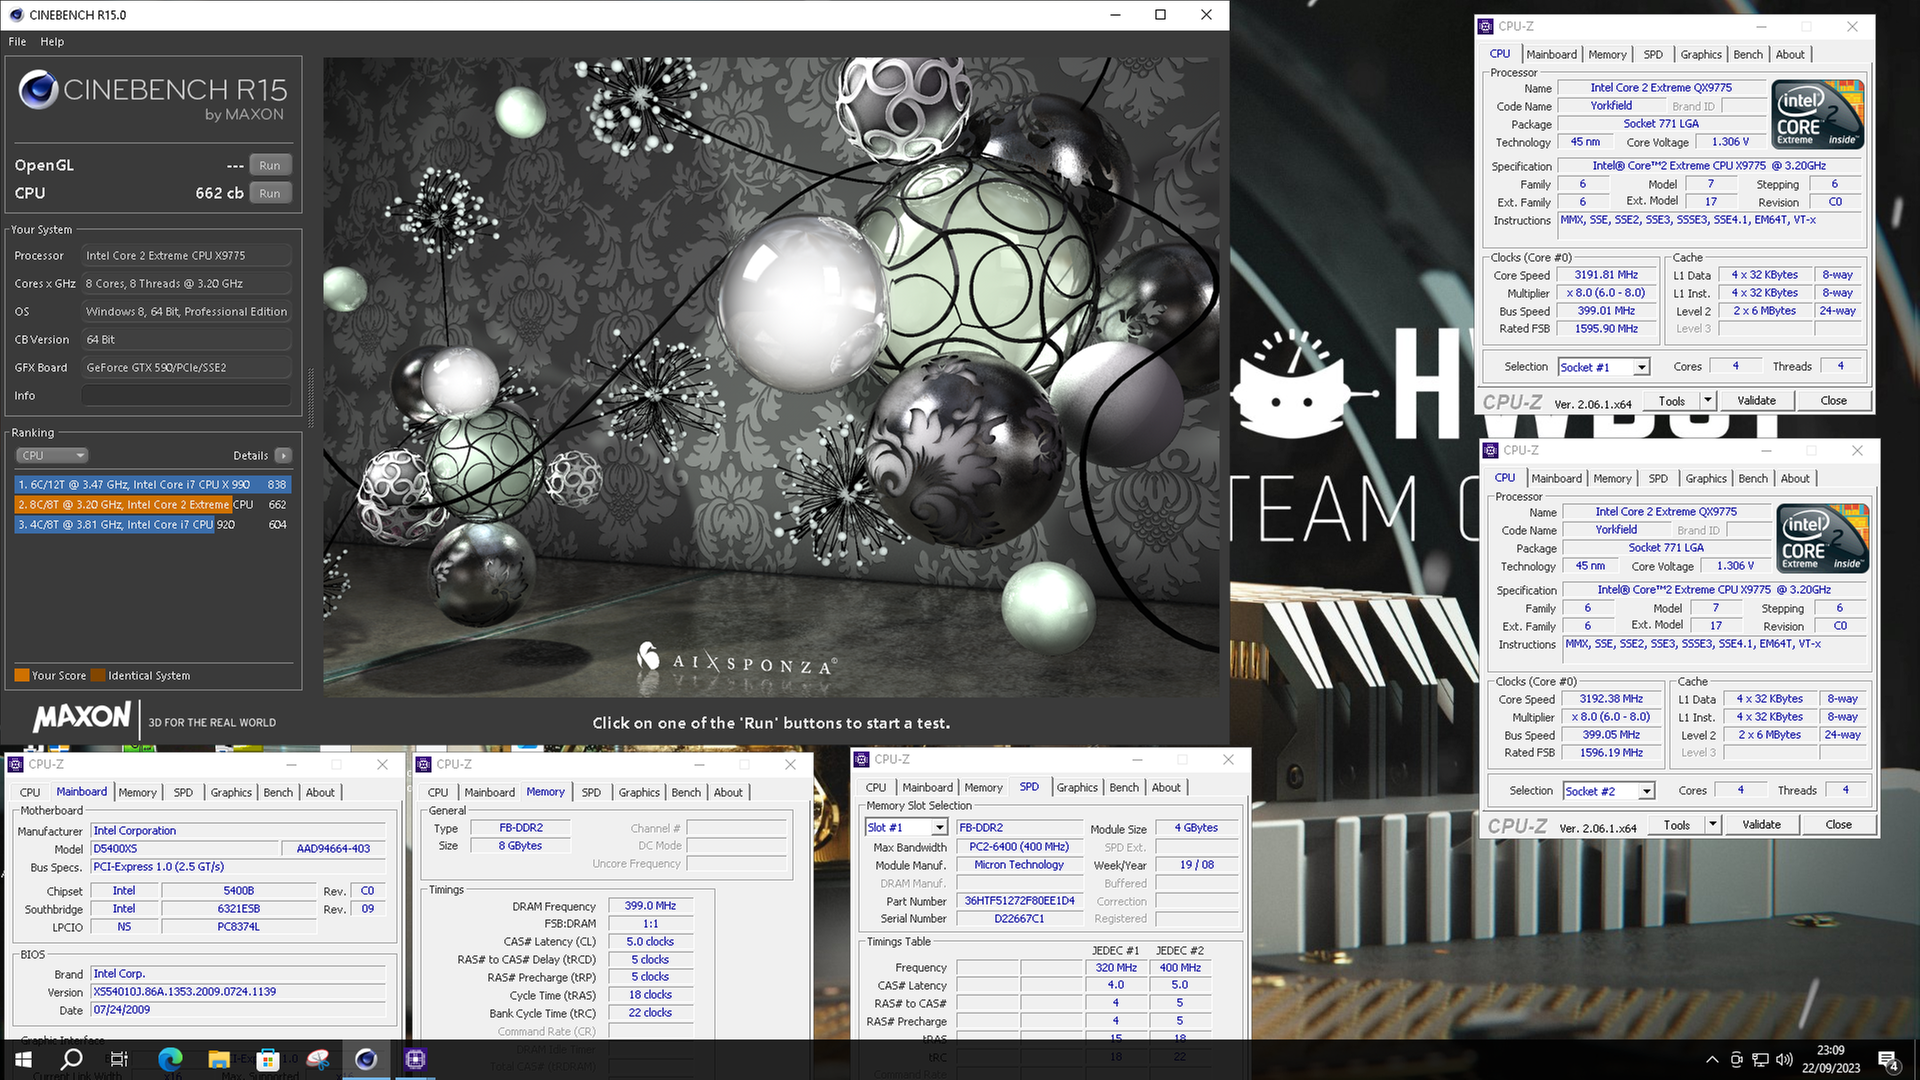Click DRAM Frequency value 399.0 MHz
The height and width of the screenshot is (1080, 1920).
coord(650,906)
